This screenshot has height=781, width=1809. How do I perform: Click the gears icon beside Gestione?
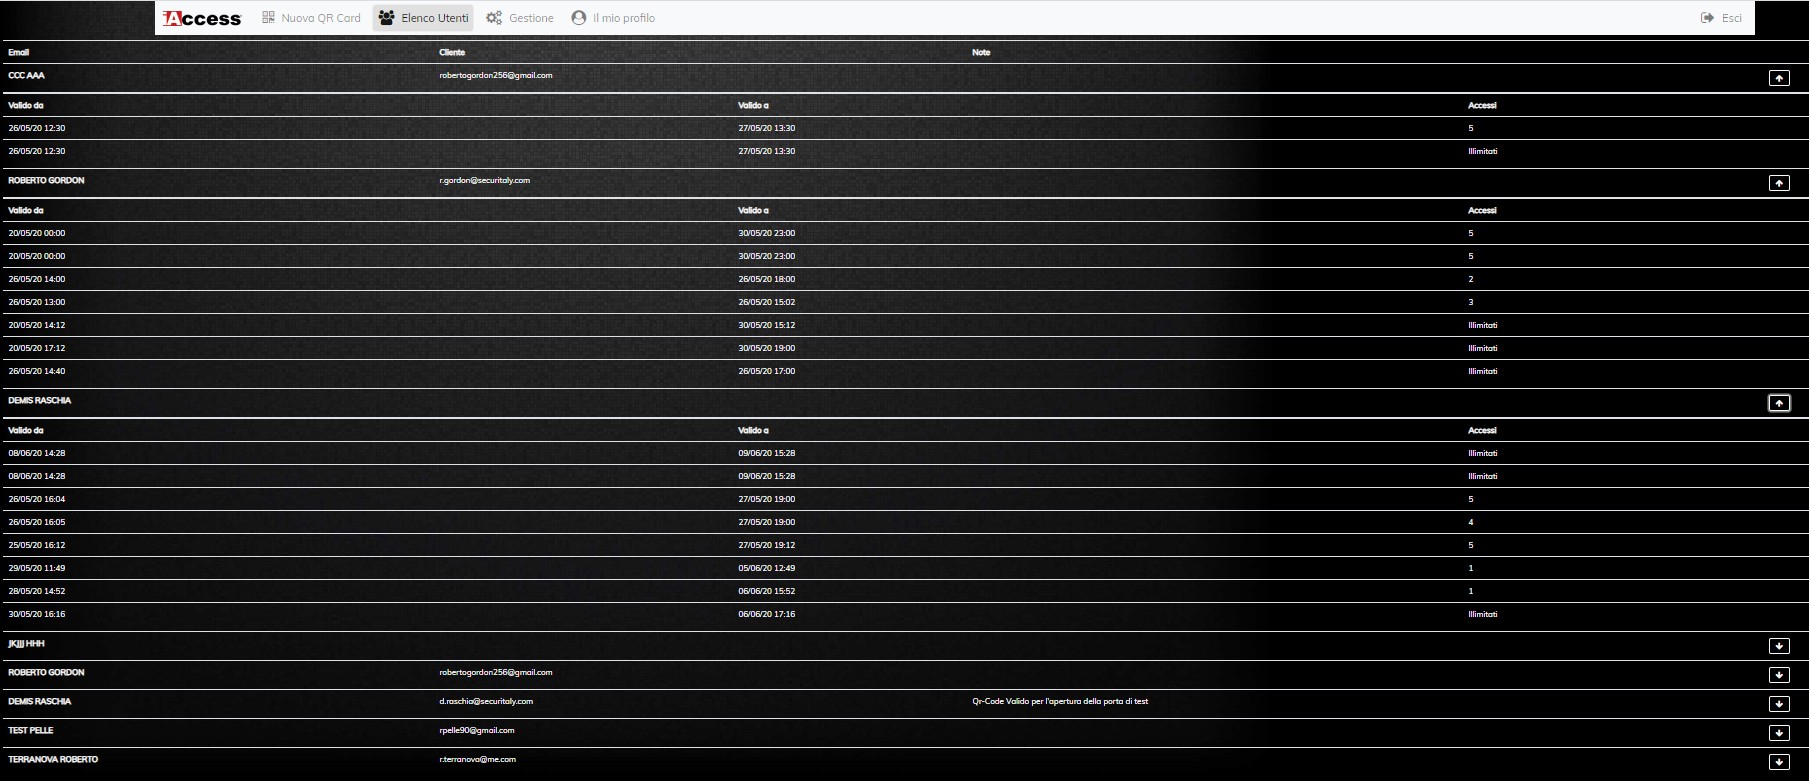(x=494, y=18)
